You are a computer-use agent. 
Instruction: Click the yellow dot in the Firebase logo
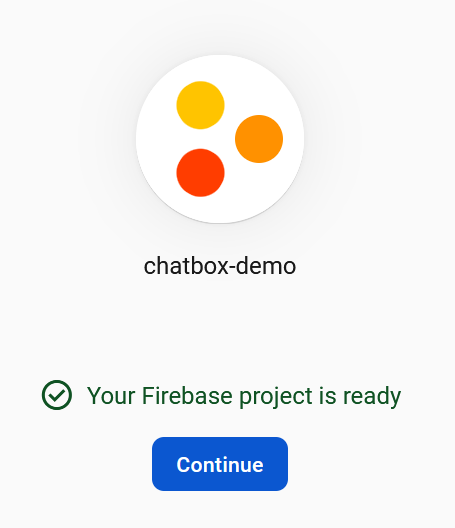[200, 105]
